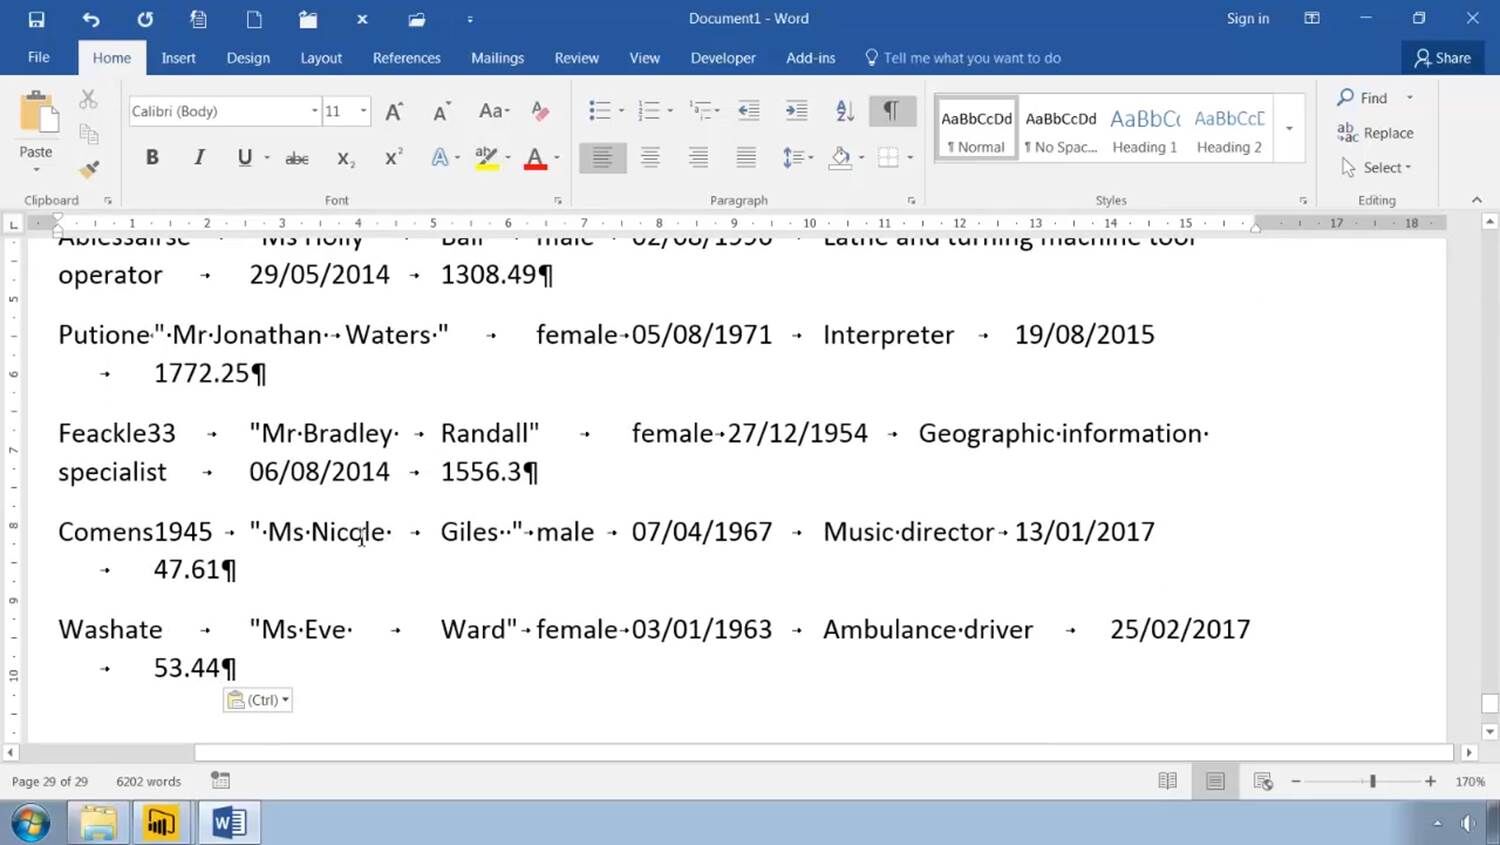Click the Justify alignment icon
The width and height of the screenshot is (1500, 845).
[x=746, y=157]
